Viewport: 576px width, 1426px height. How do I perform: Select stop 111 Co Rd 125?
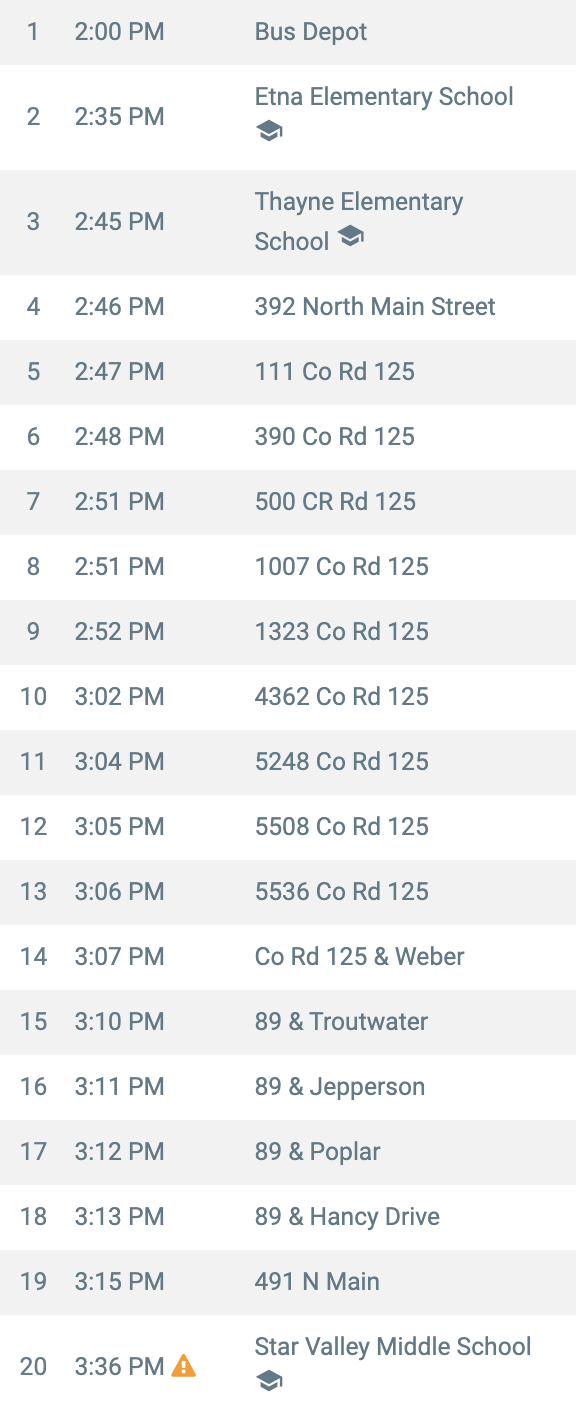point(288,372)
